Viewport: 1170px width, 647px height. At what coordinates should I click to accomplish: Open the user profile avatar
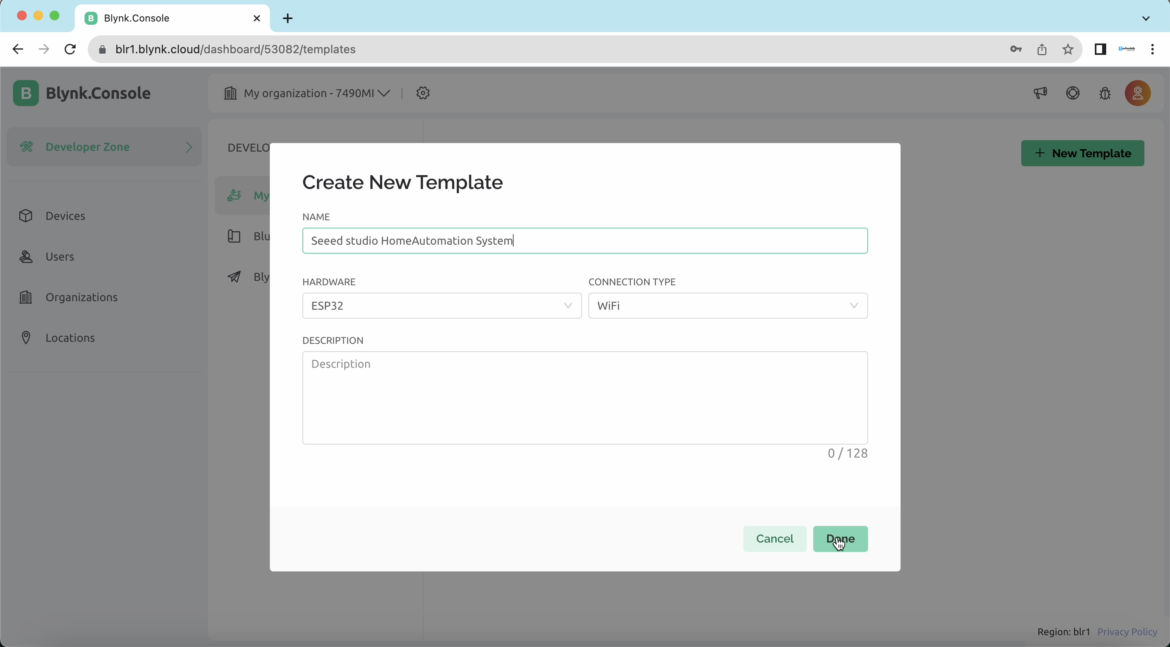(1137, 93)
